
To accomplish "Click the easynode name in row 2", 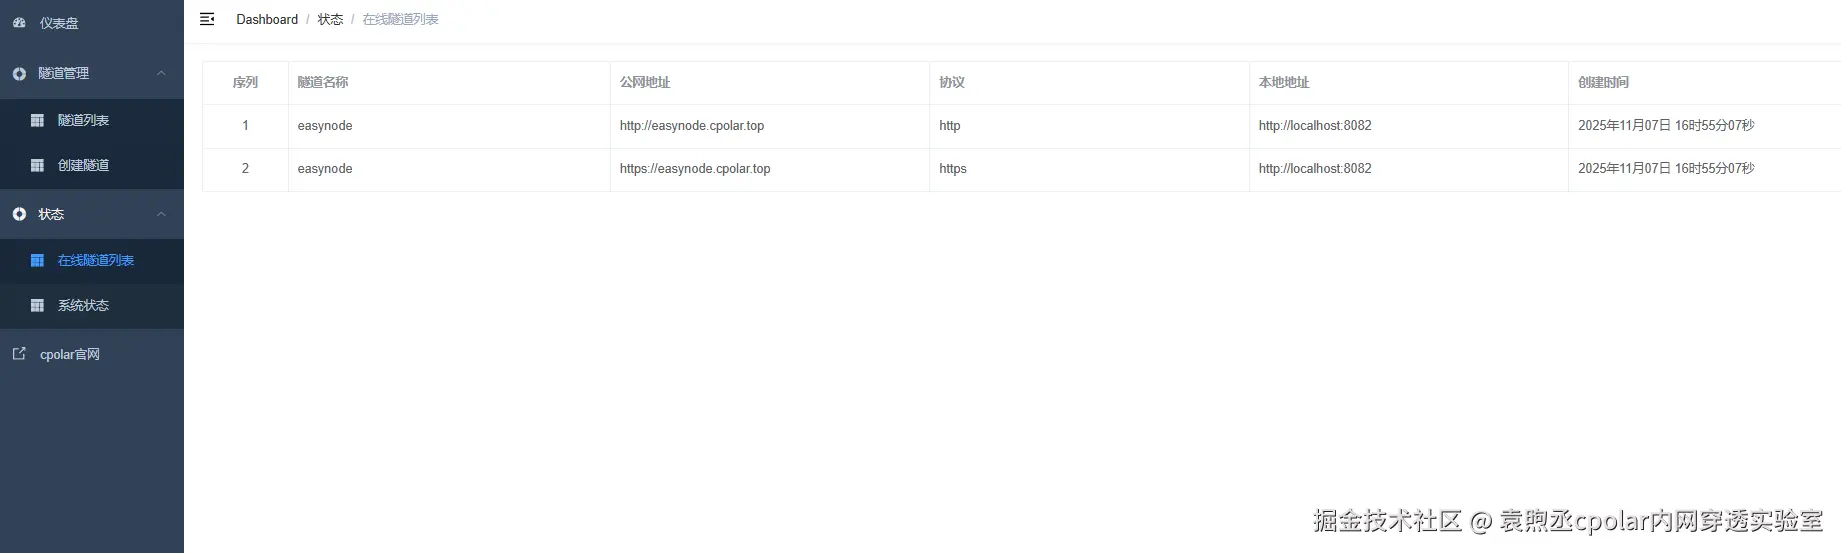I will [x=325, y=169].
